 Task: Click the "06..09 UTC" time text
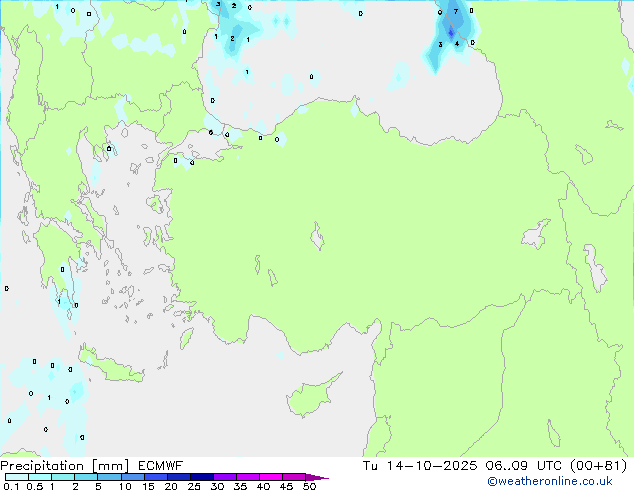click(524, 466)
